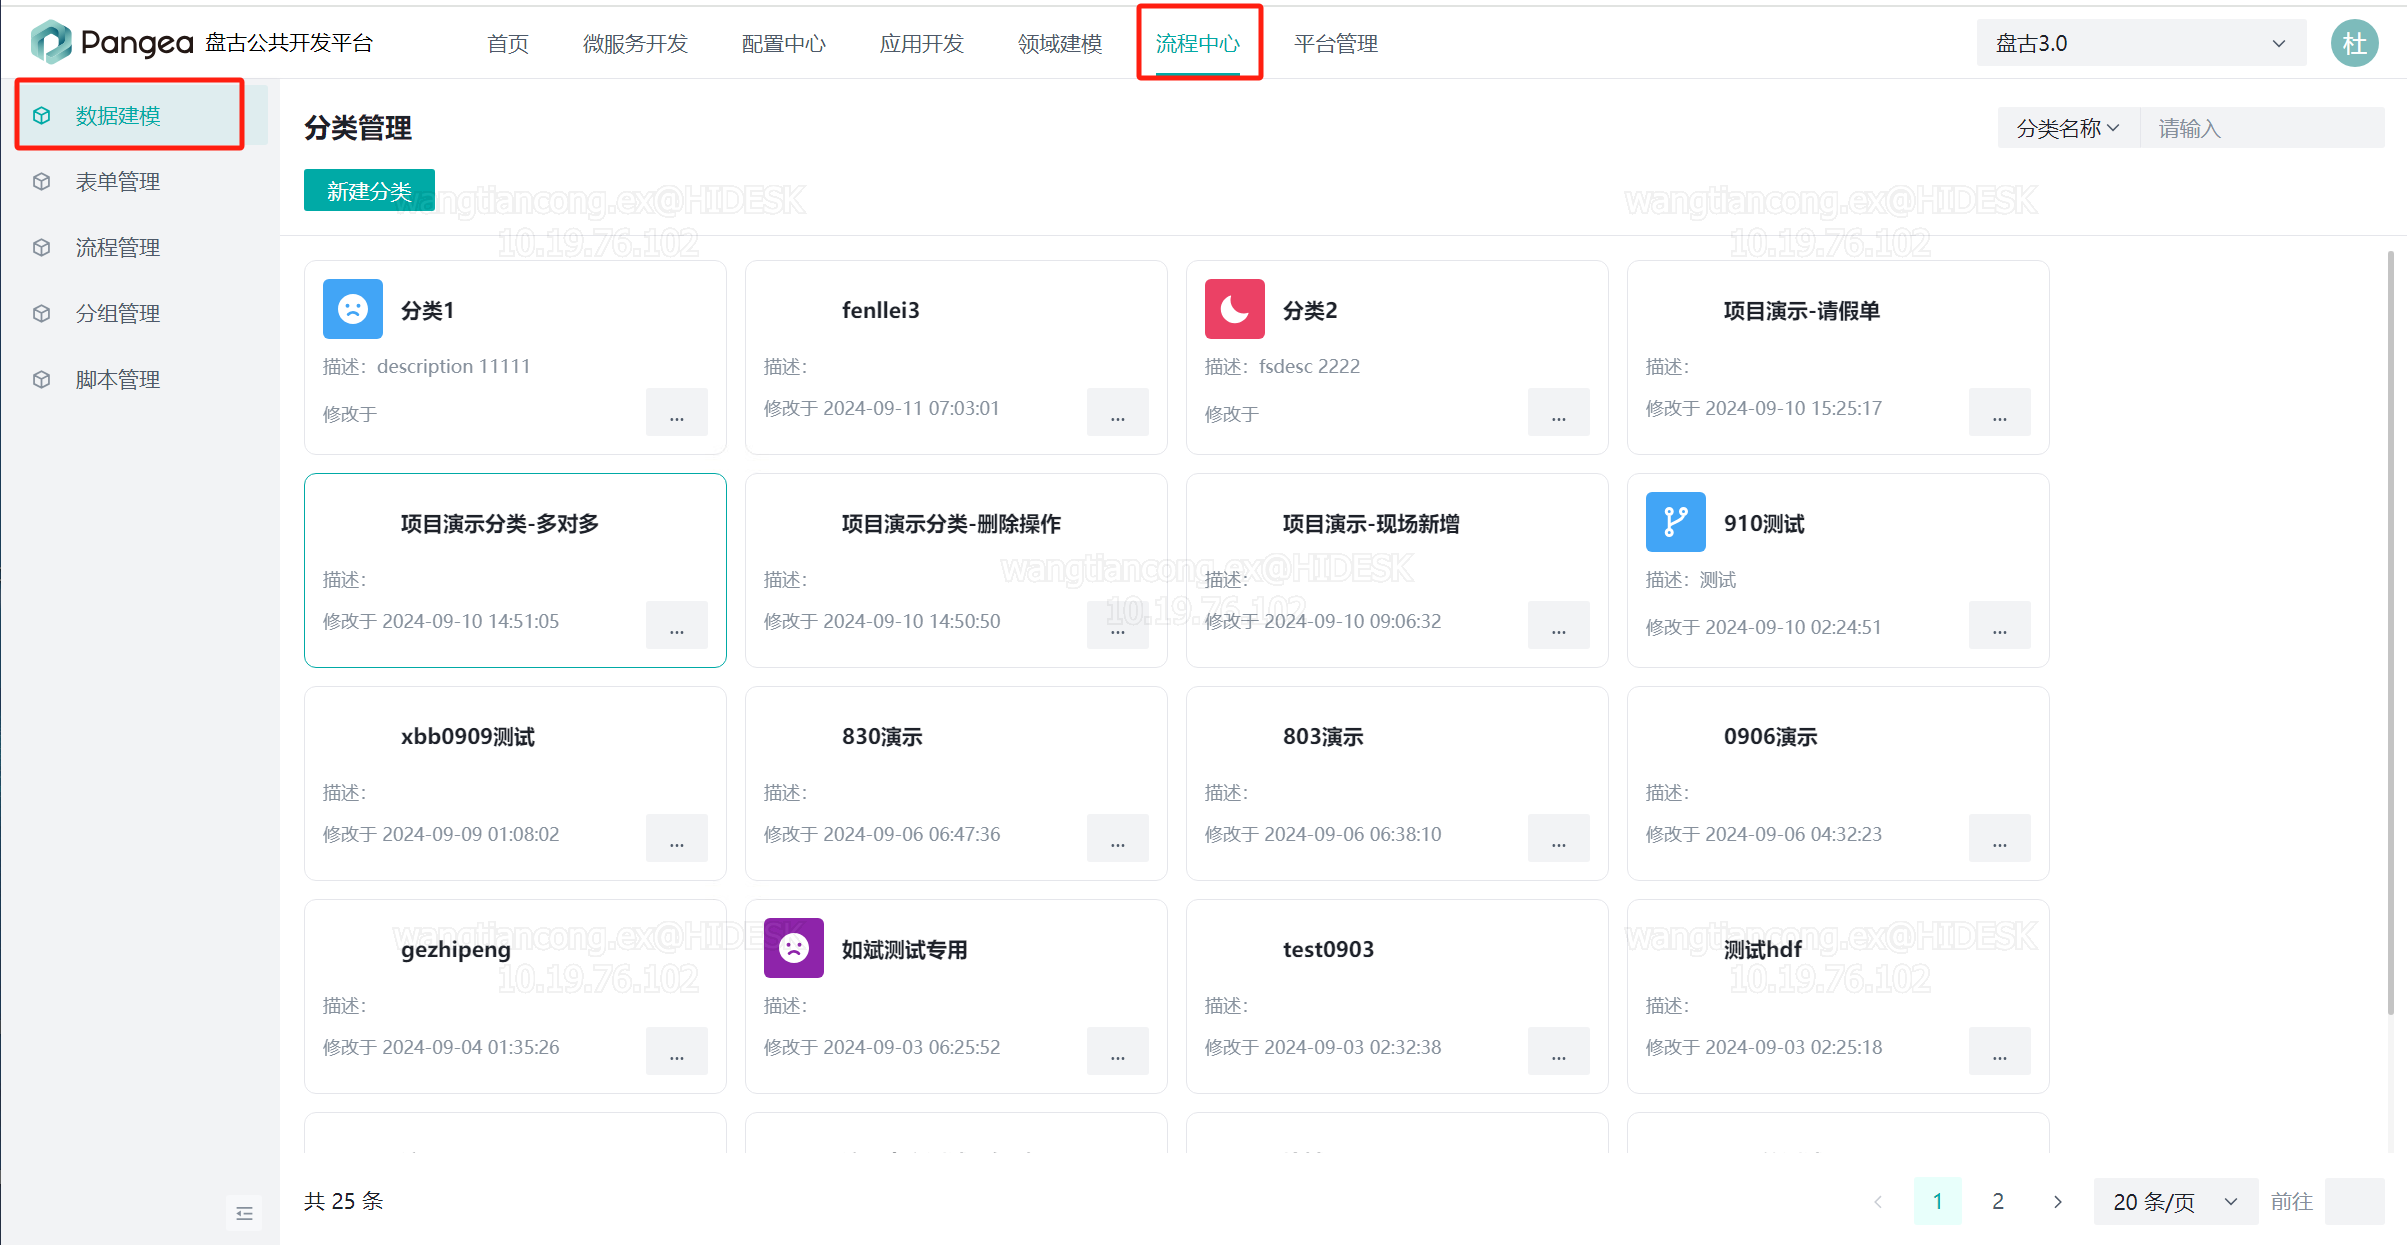Screen dimensions: 2407x1245
Task: Click the 项目演示-请假单 card title
Action: [1801, 310]
